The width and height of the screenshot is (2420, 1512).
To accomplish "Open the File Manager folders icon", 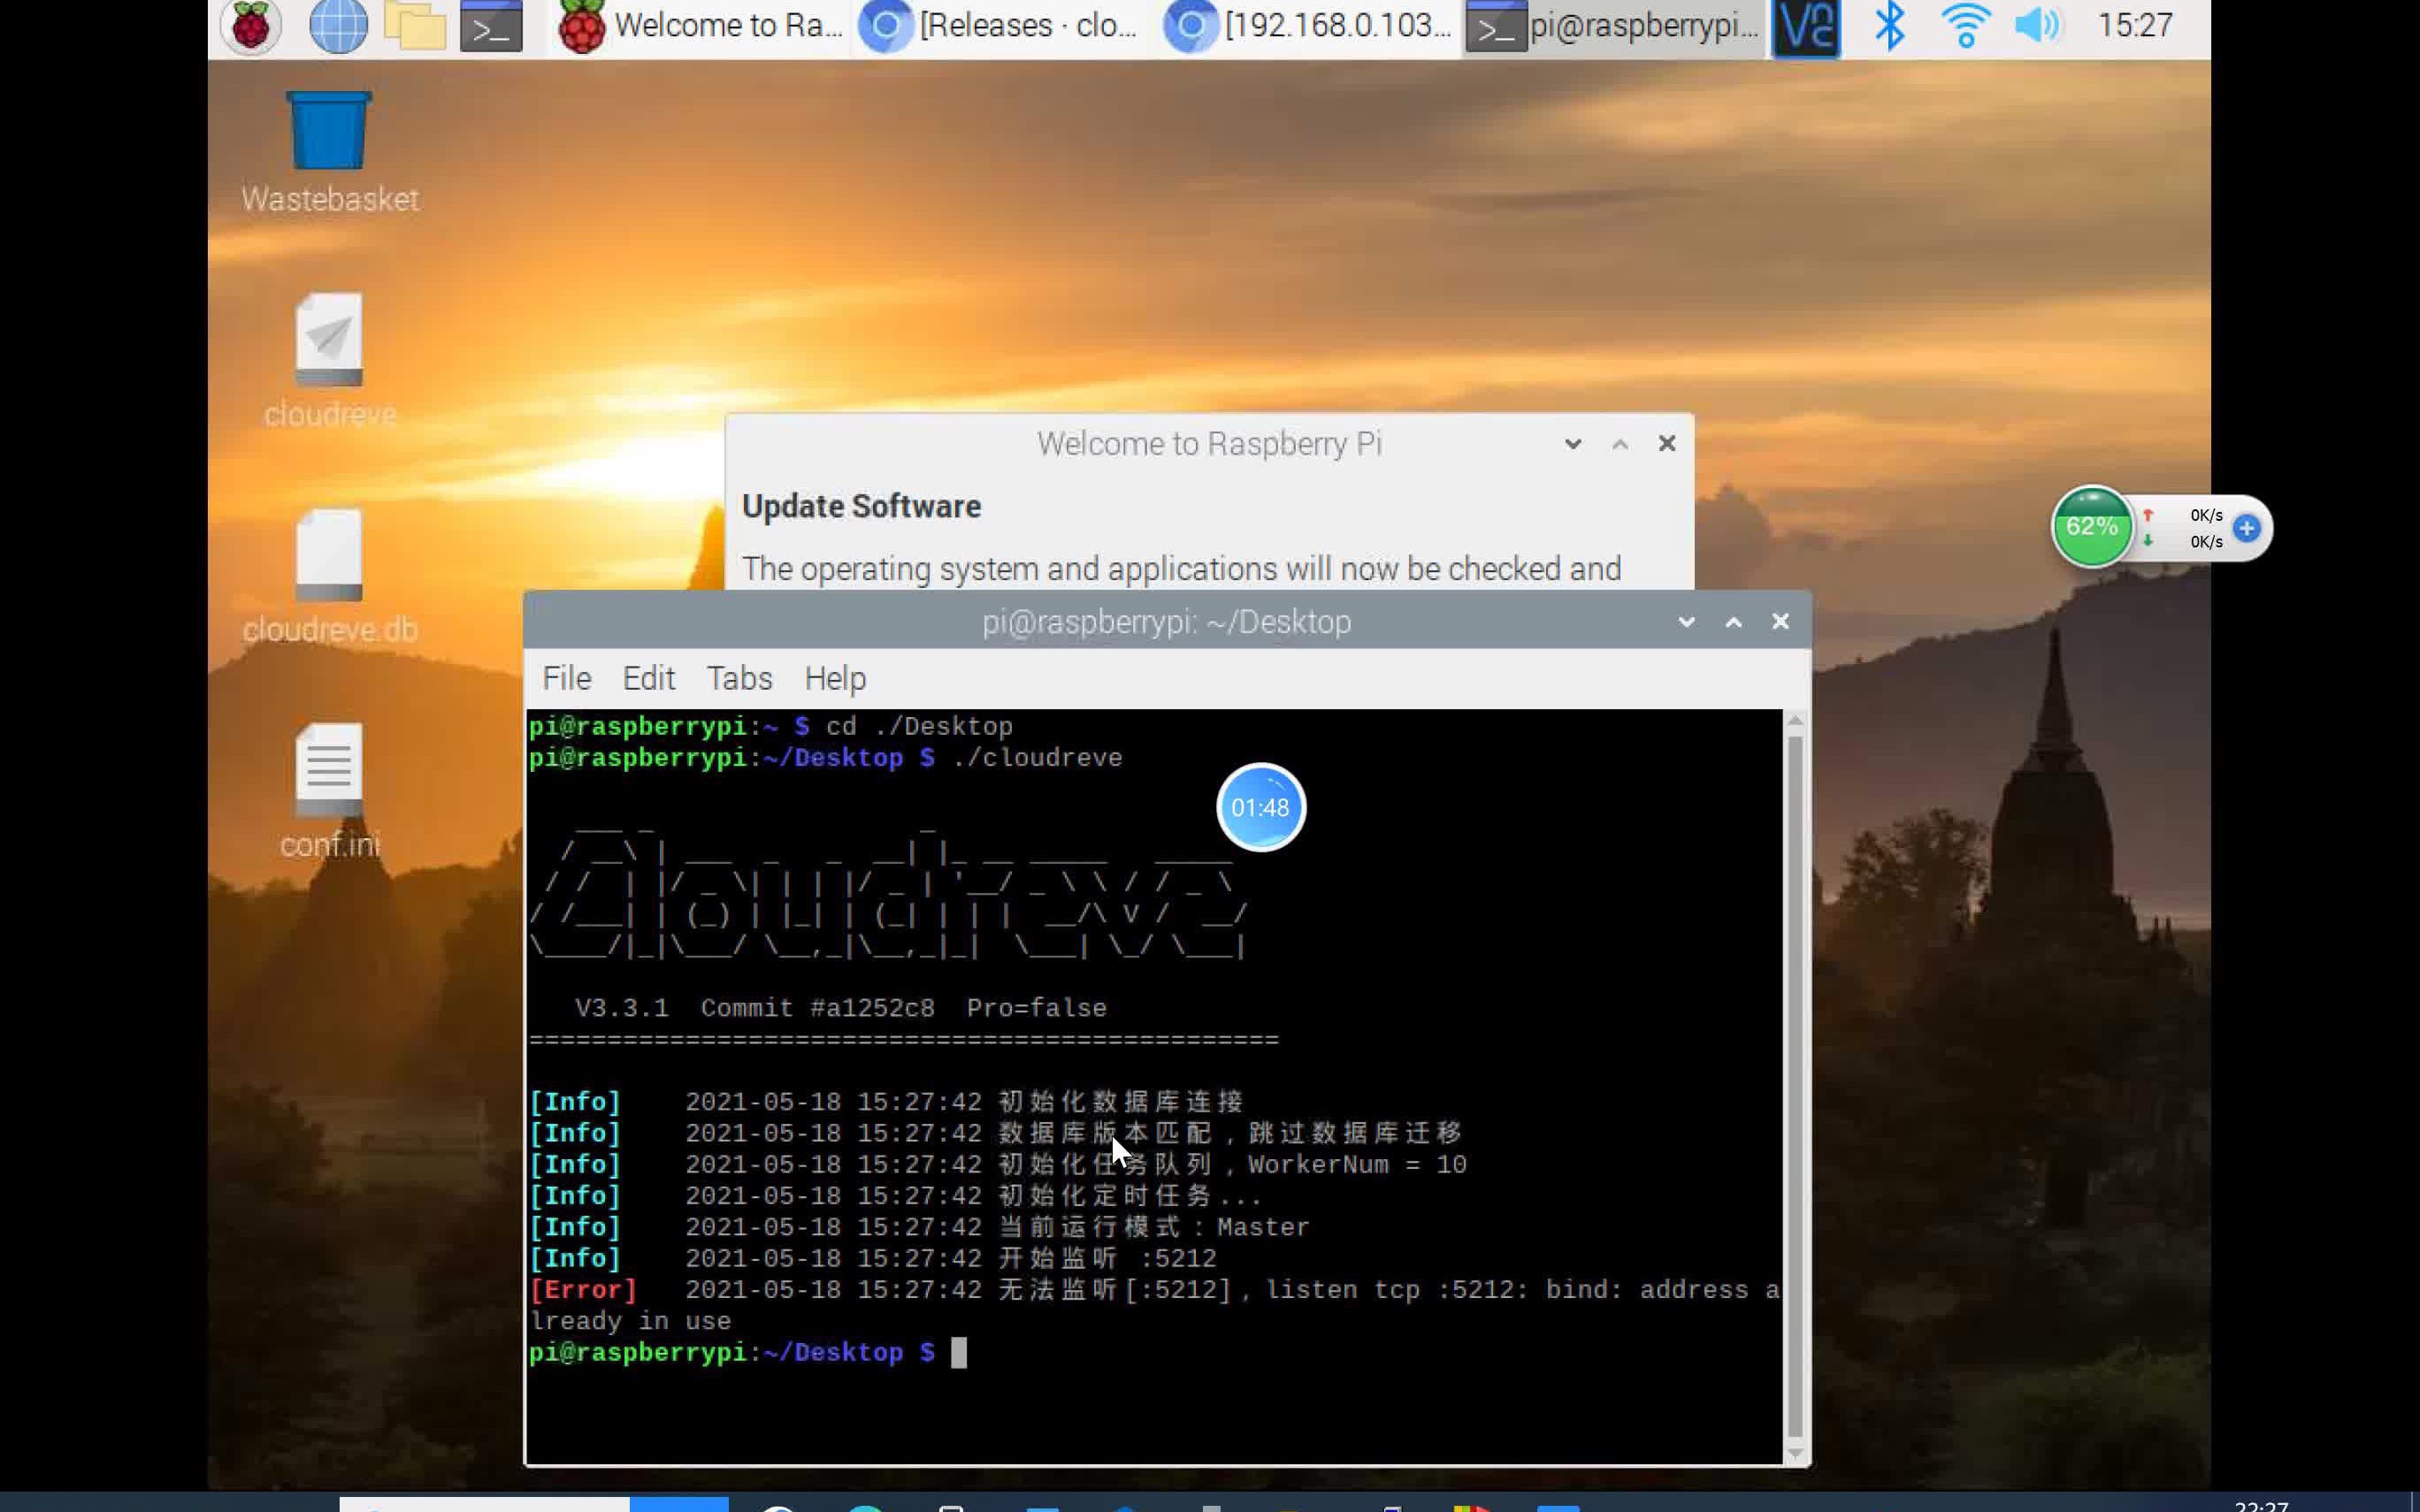I will [x=414, y=26].
